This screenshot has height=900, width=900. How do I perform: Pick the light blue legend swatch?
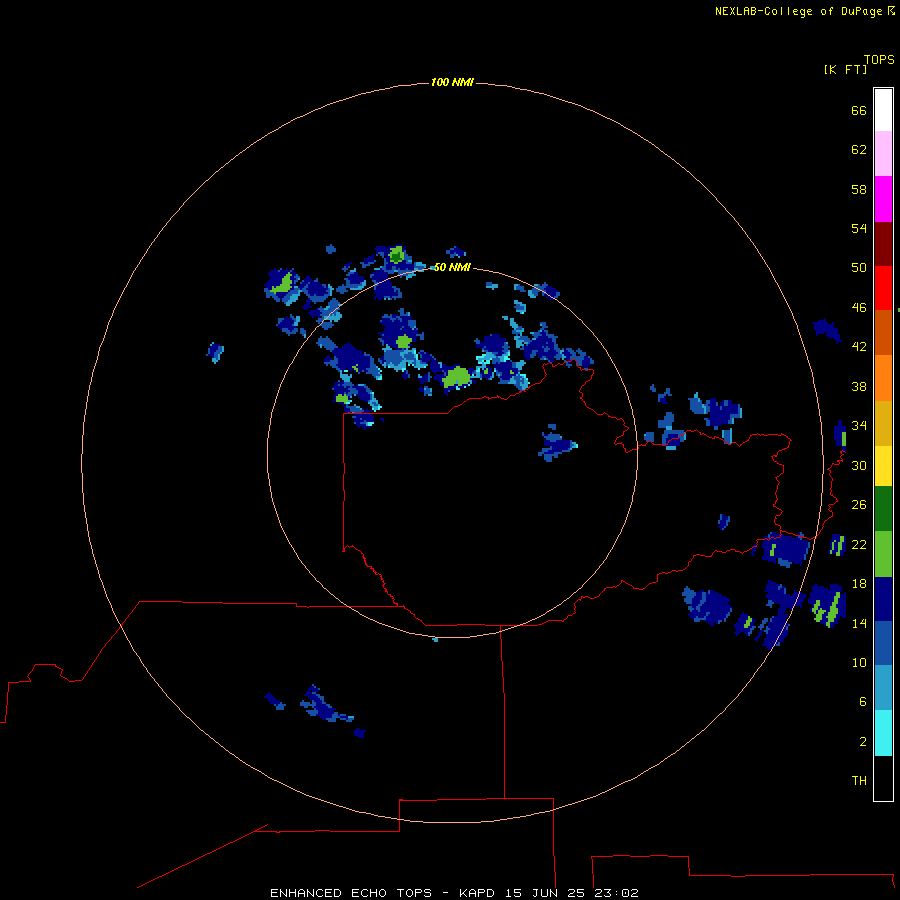(x=883, y=688)
